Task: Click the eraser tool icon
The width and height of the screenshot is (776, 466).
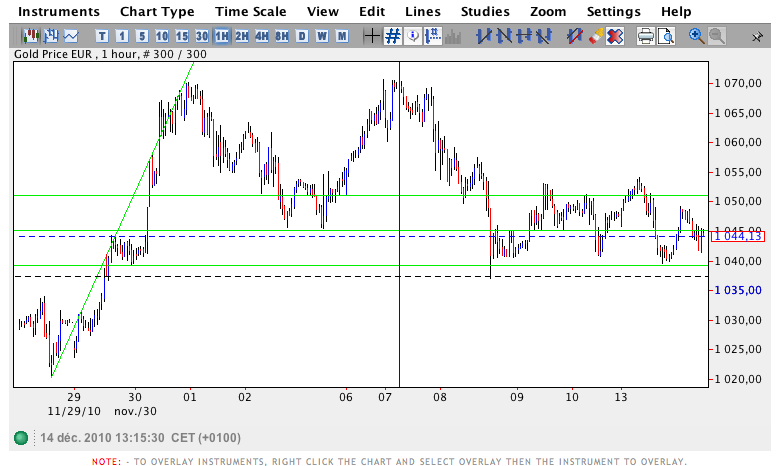Action: pyautogui.click(x=596, y=36)
